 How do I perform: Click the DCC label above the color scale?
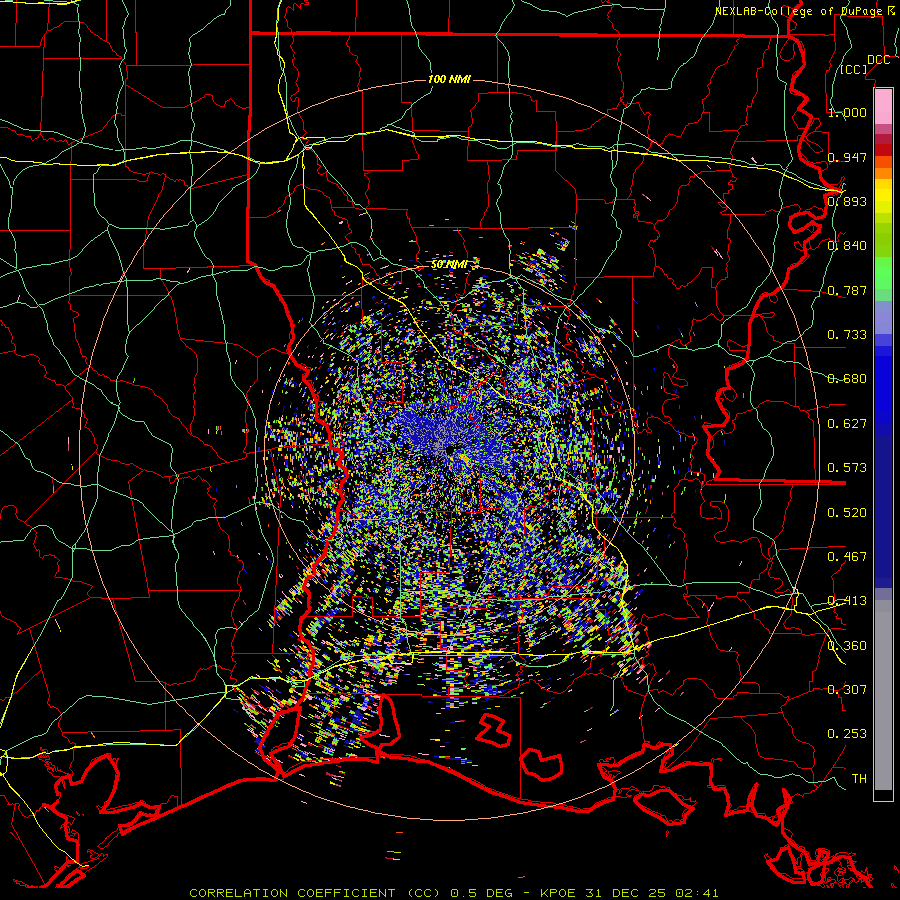[x=878, y=60]
